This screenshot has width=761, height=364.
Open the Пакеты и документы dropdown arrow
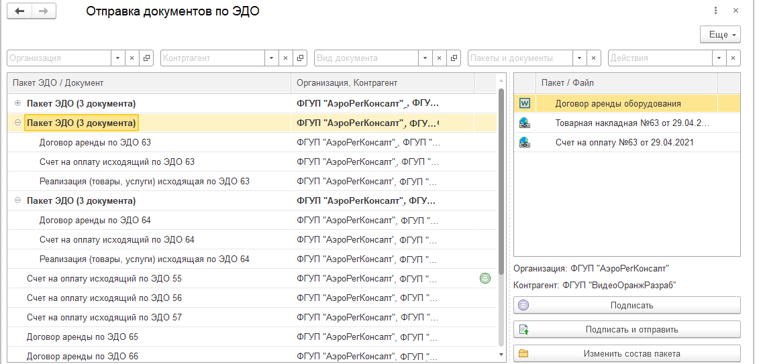(579, 58)
